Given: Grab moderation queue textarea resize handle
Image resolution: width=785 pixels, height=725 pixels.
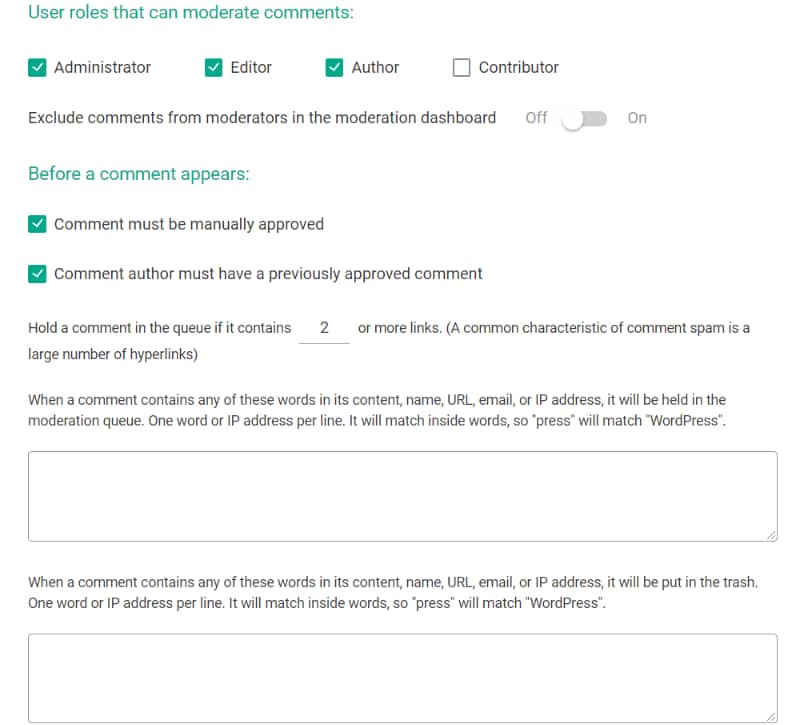Looking at the screenshot, I should click(771, 536).
